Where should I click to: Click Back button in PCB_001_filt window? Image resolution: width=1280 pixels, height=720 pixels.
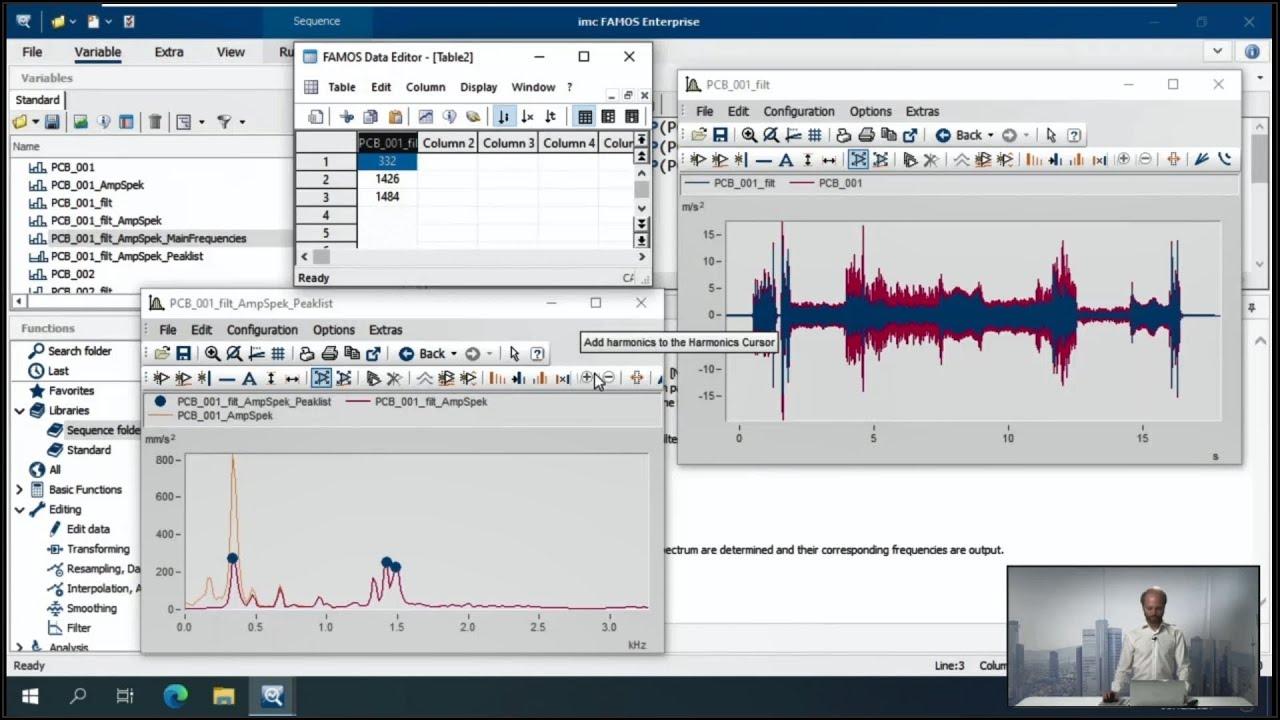point(959,135)
